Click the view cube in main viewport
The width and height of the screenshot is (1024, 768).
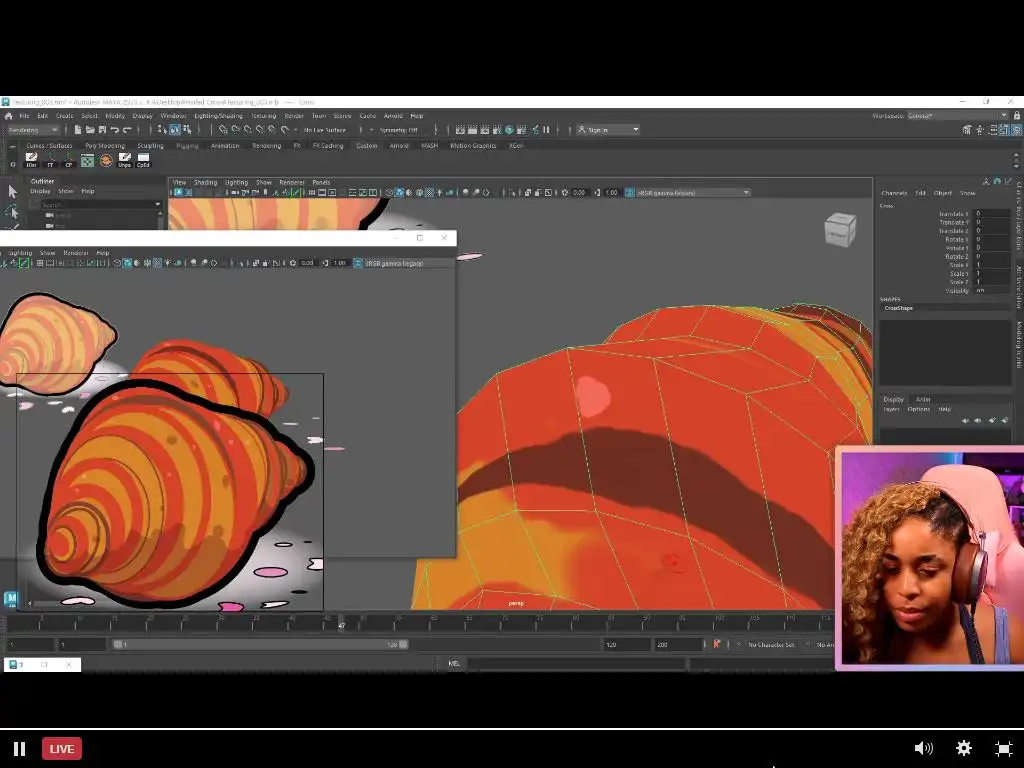point(840,230)
